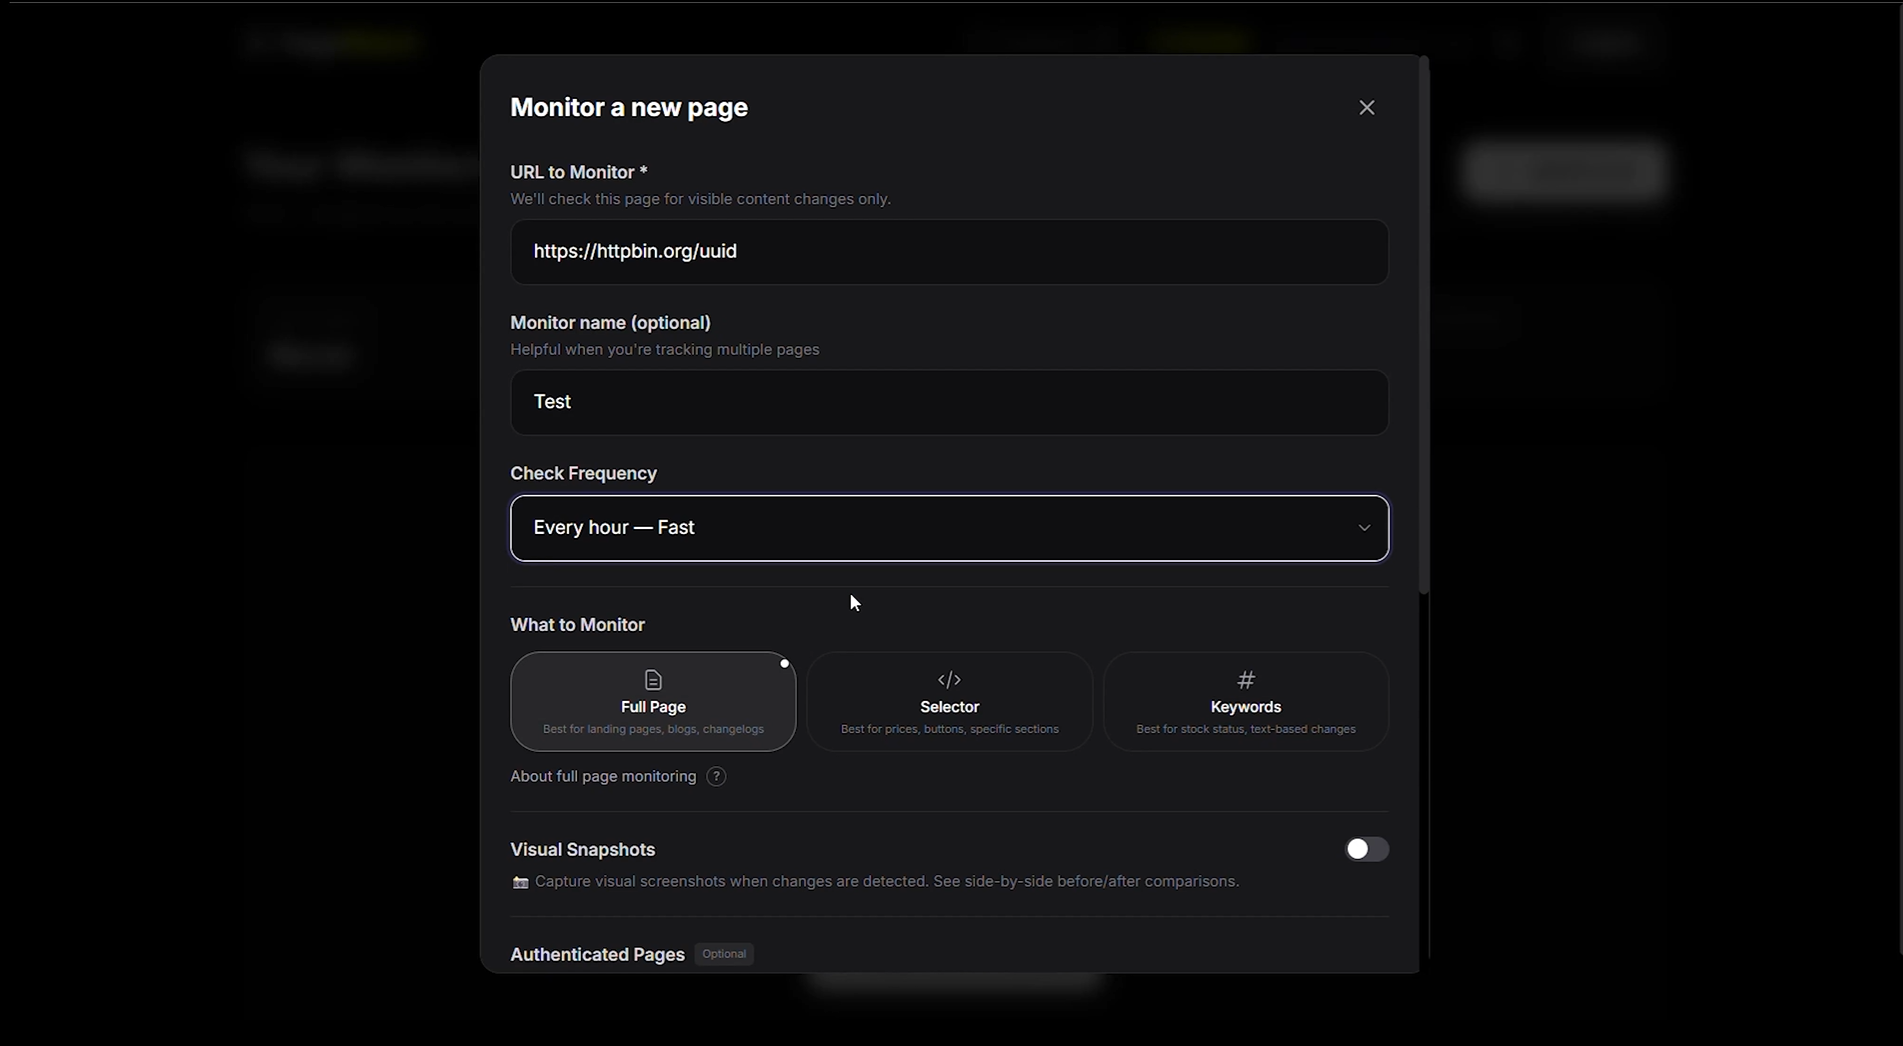The width and height of the screenshot is (1903, 1046).
Task: Close the Monitor a new page dialog
Action: [1366, 107]
